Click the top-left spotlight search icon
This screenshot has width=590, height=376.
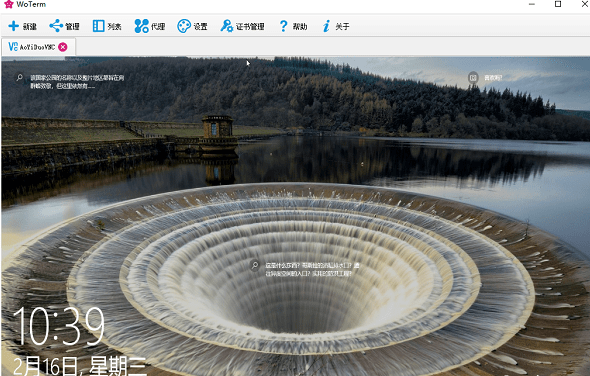pos(19,78)
